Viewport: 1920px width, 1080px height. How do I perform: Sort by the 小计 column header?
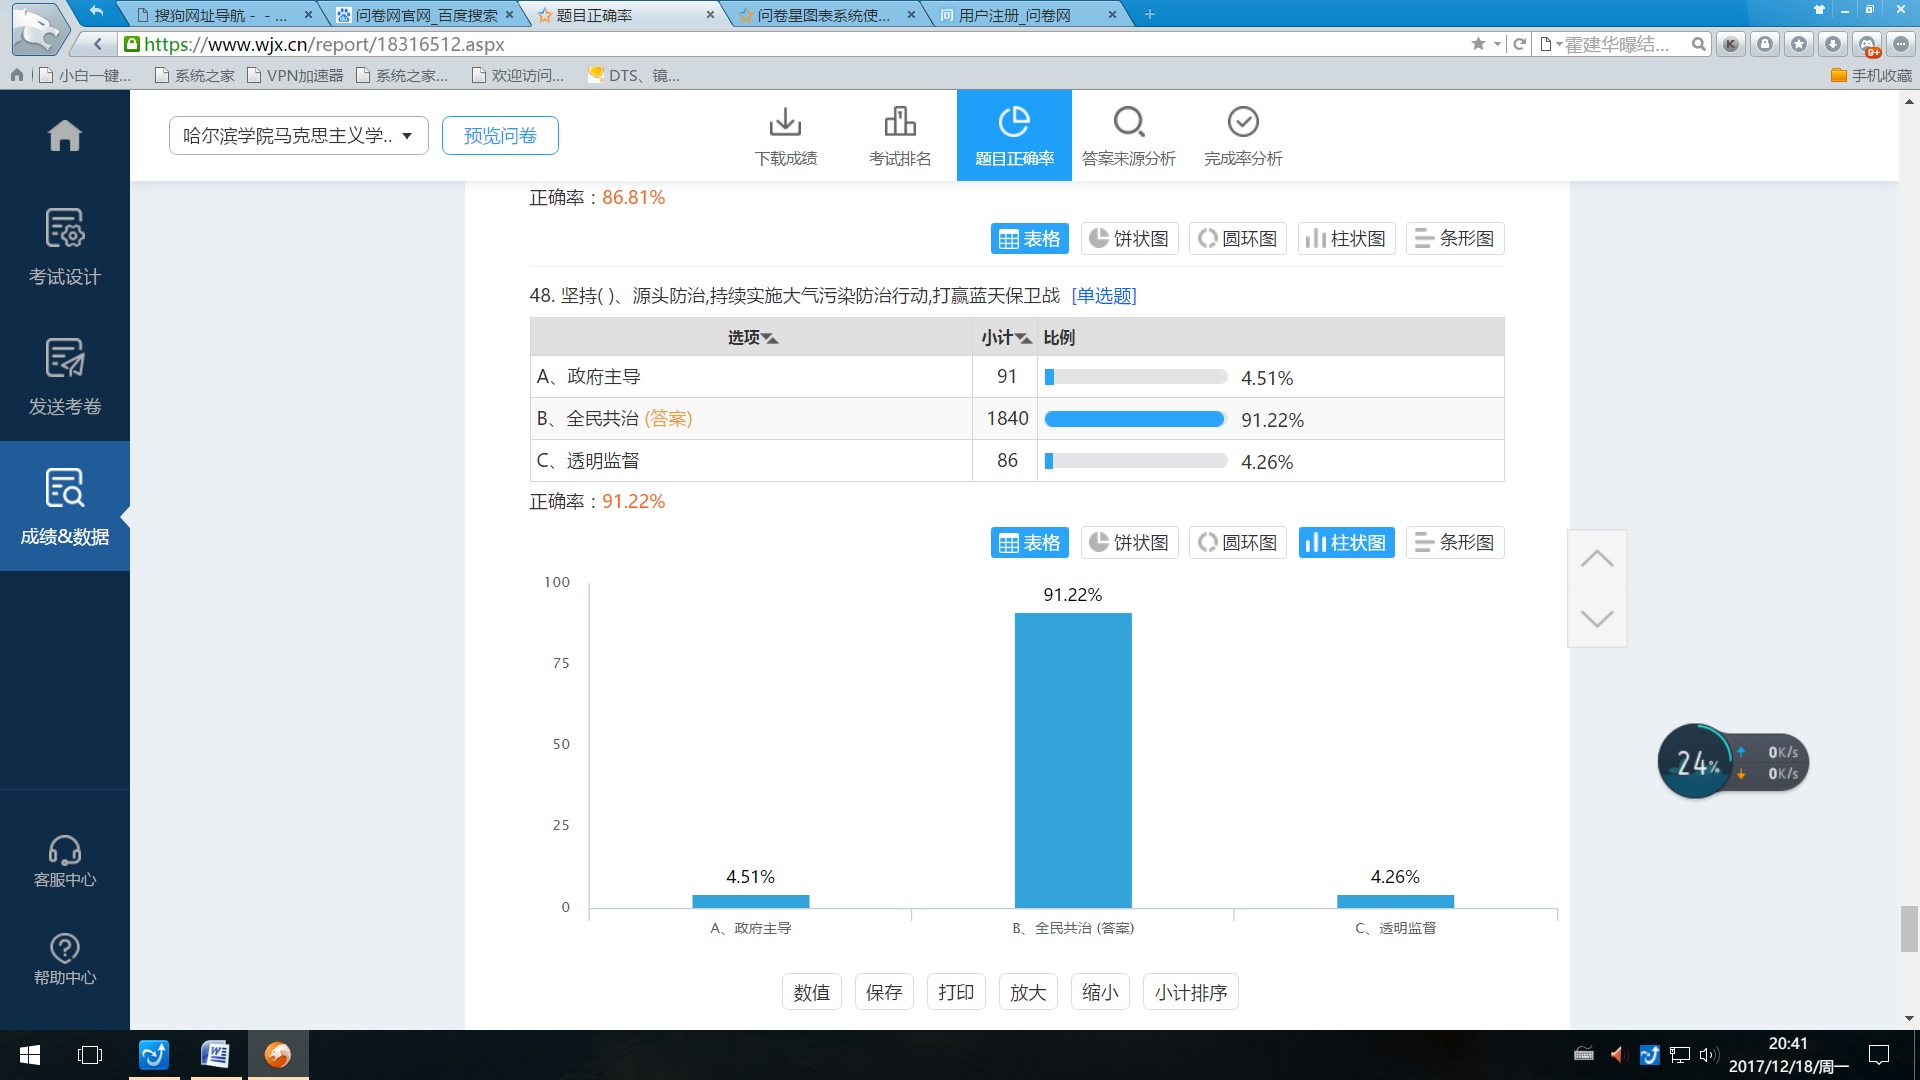pos(1005,338)
